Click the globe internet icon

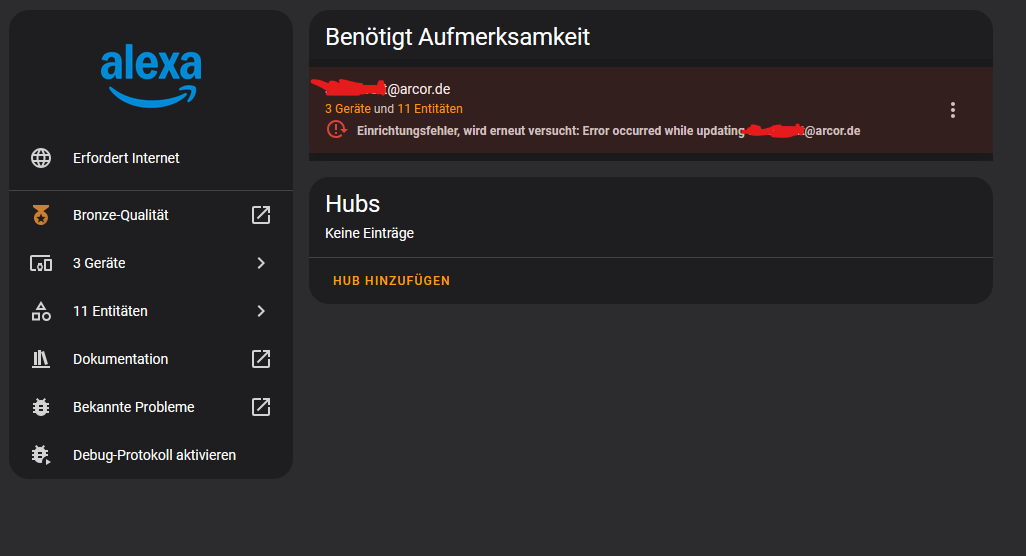(x=41, y=158)
